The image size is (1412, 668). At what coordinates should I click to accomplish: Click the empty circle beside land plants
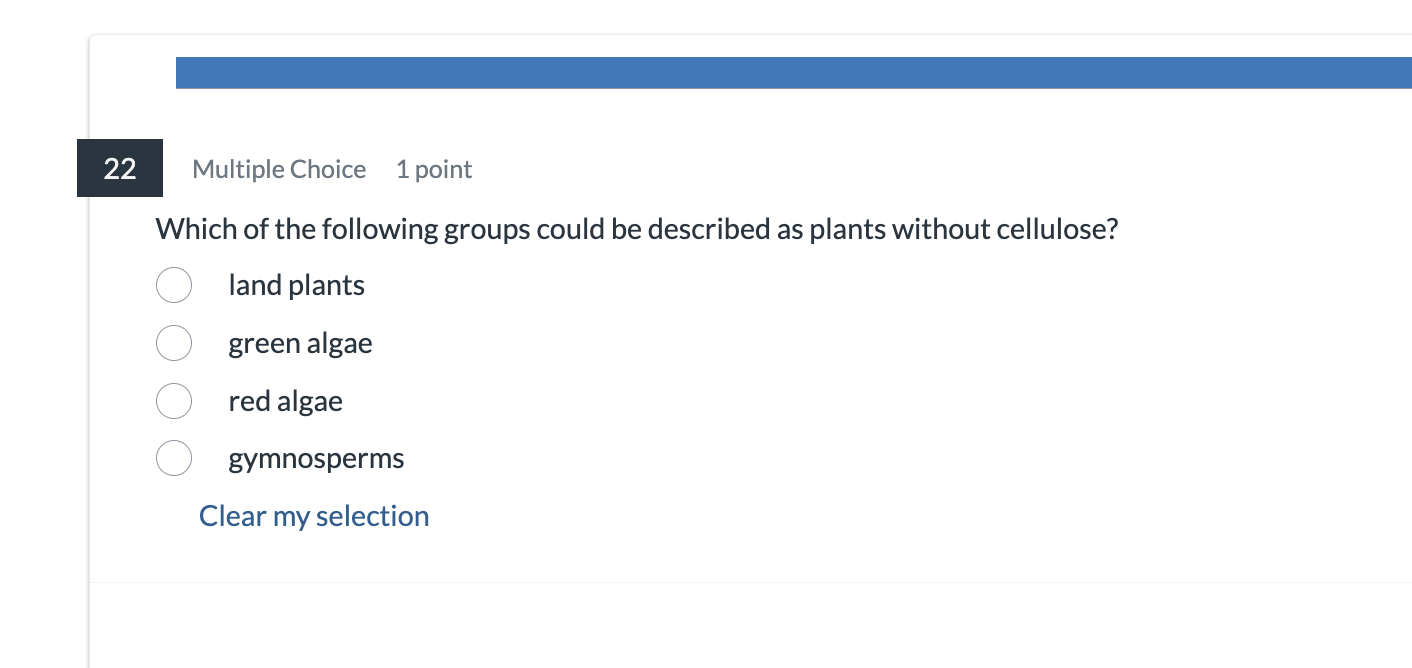click(174, 285)
